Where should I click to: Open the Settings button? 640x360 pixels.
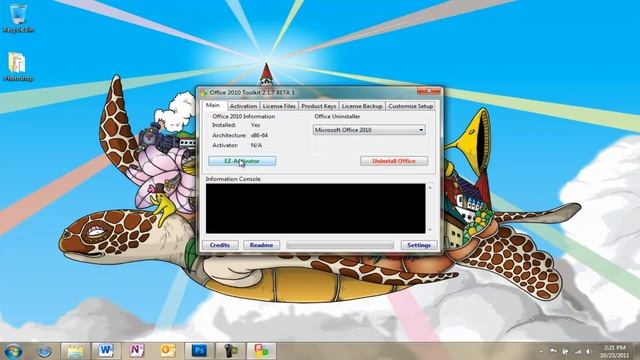tap(419, 245)
